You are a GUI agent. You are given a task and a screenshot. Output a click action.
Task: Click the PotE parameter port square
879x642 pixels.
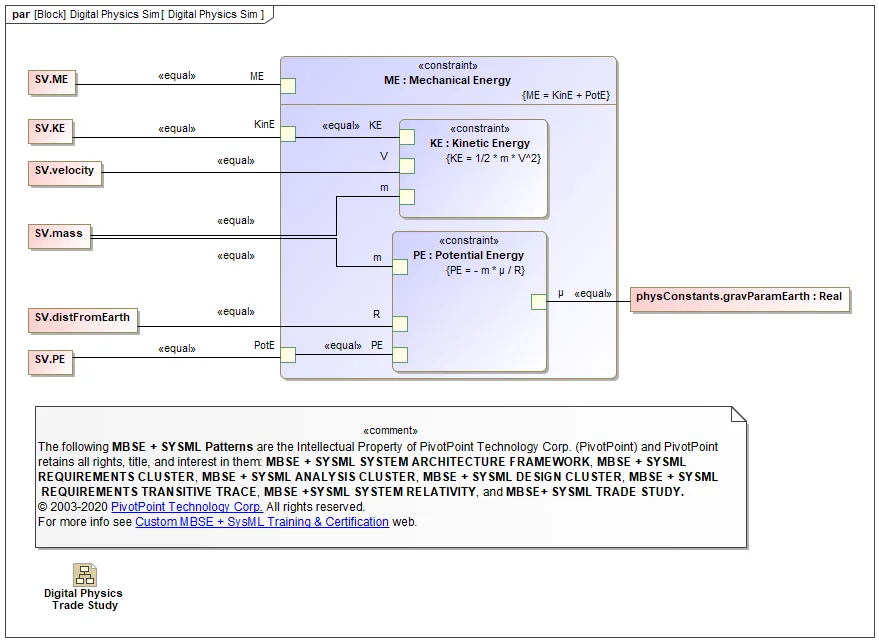pos(288,355)
